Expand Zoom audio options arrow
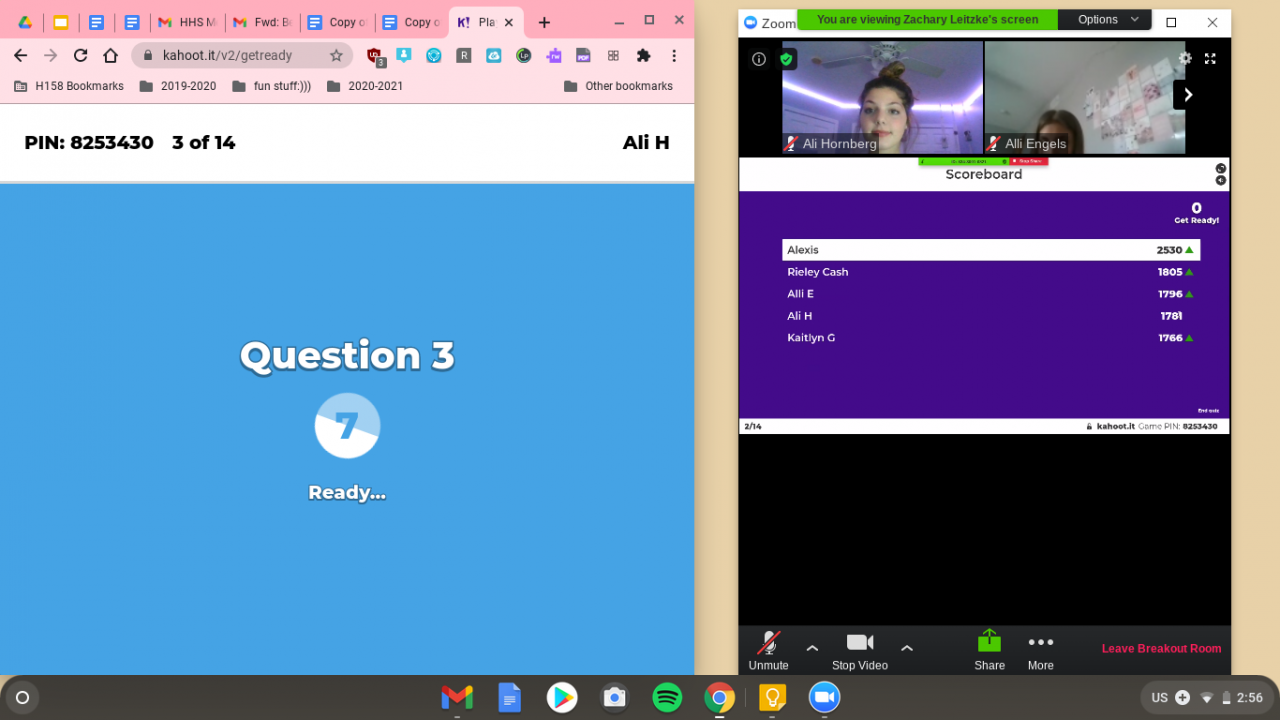This screenshot has width=1280, height=720. (812, 648)
